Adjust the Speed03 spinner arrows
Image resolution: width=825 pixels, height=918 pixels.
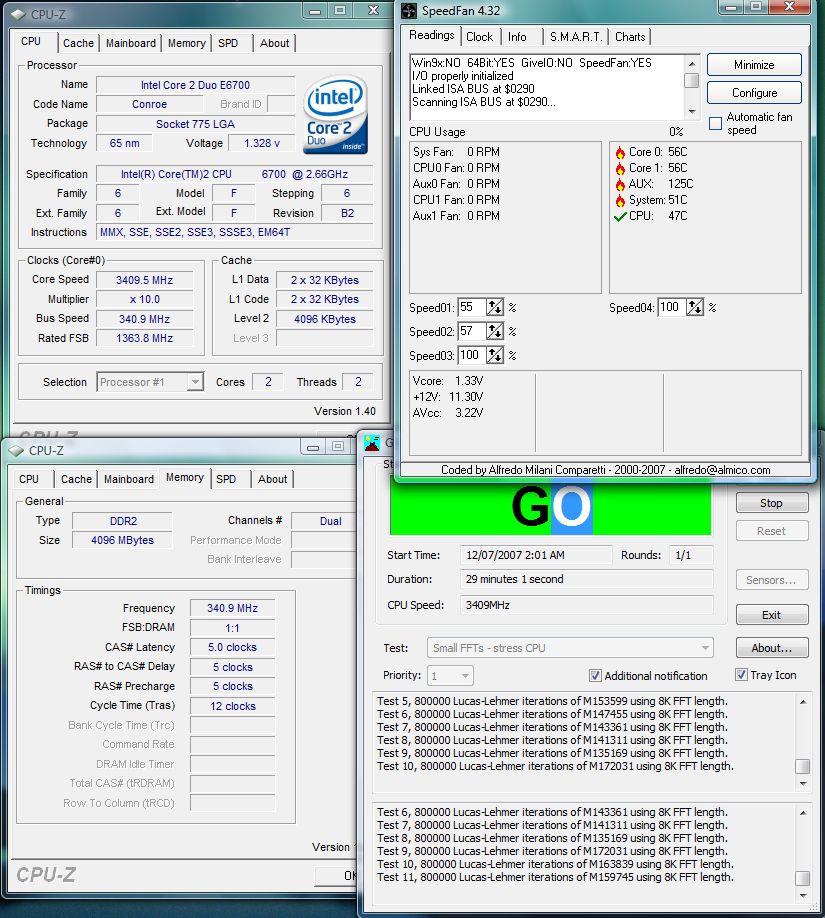tap(495, 355)
